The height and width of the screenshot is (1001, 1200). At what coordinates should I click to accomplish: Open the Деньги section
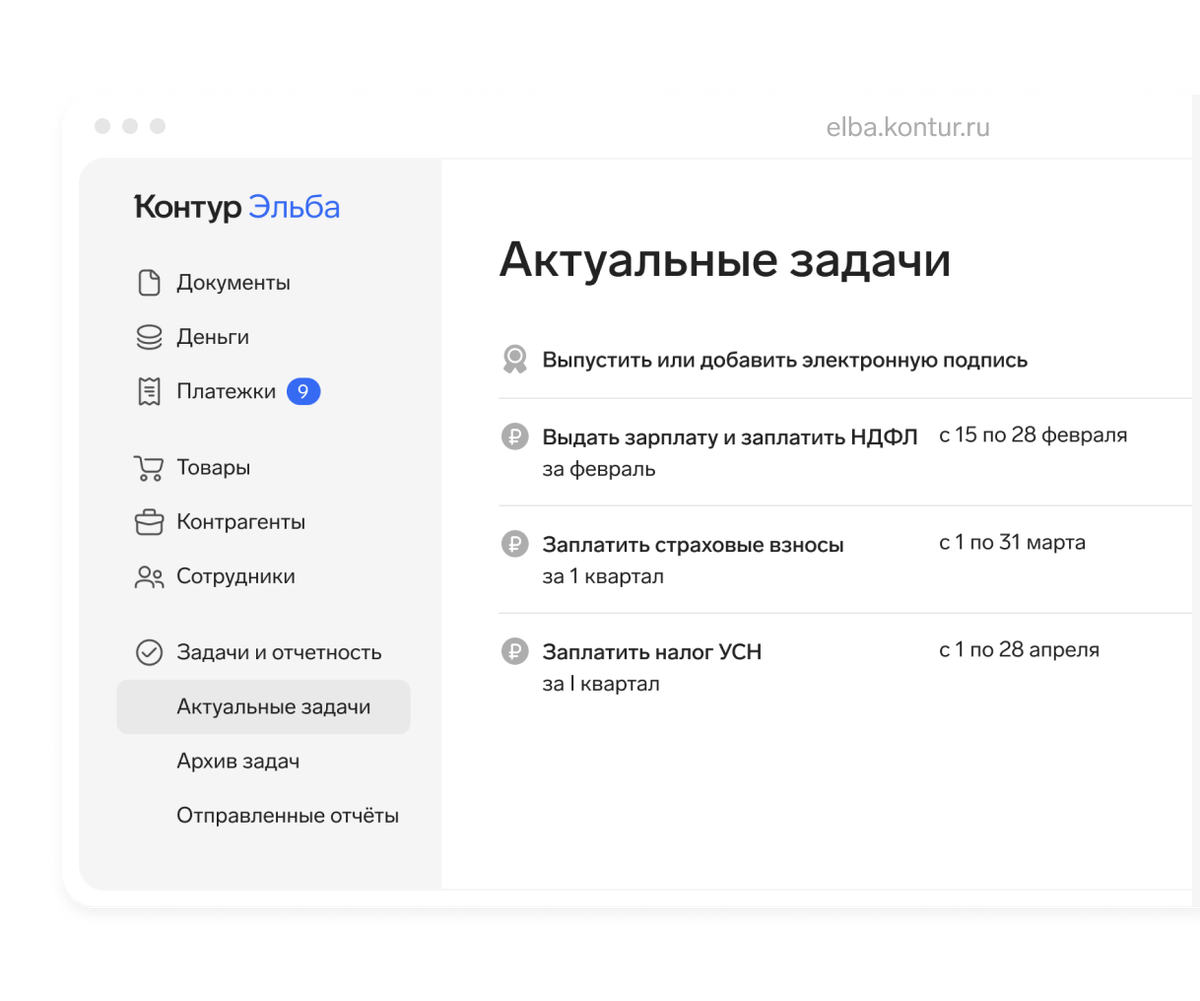(213, 337)
